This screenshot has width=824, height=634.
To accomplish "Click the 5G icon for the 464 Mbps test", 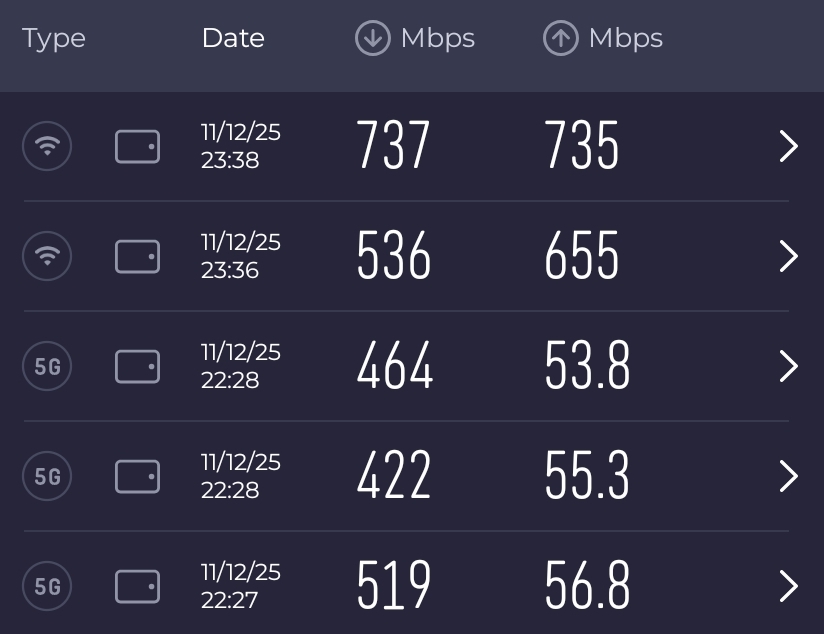I will point(47,367).
